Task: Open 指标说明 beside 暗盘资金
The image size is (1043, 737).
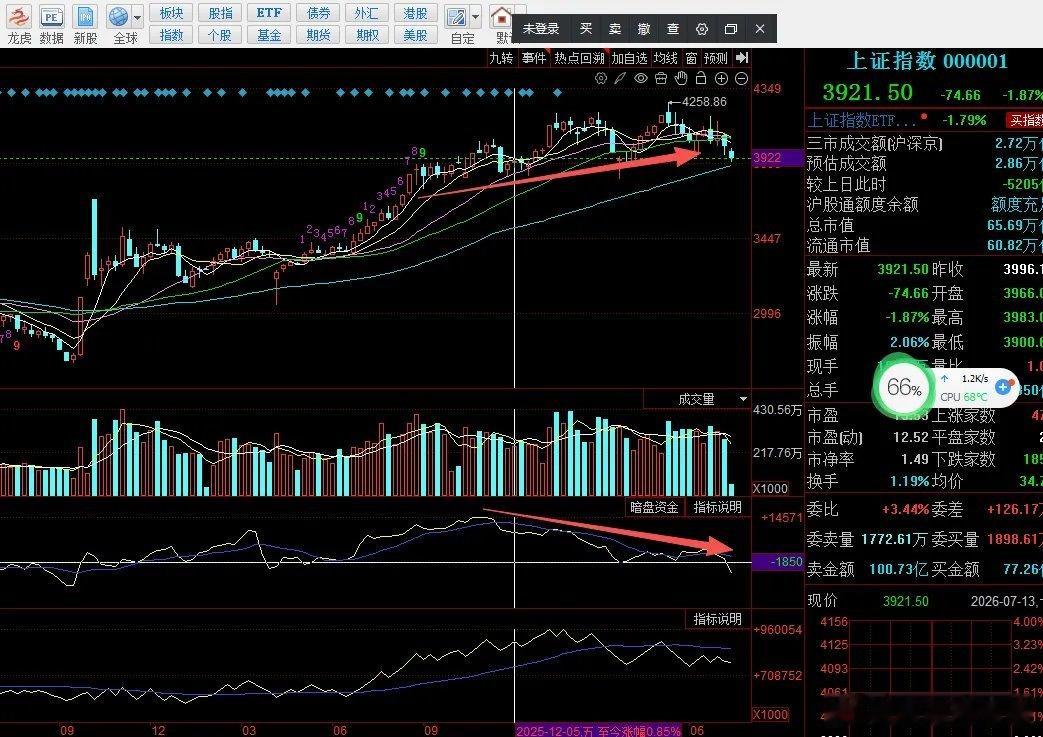Action: point(717,507)
